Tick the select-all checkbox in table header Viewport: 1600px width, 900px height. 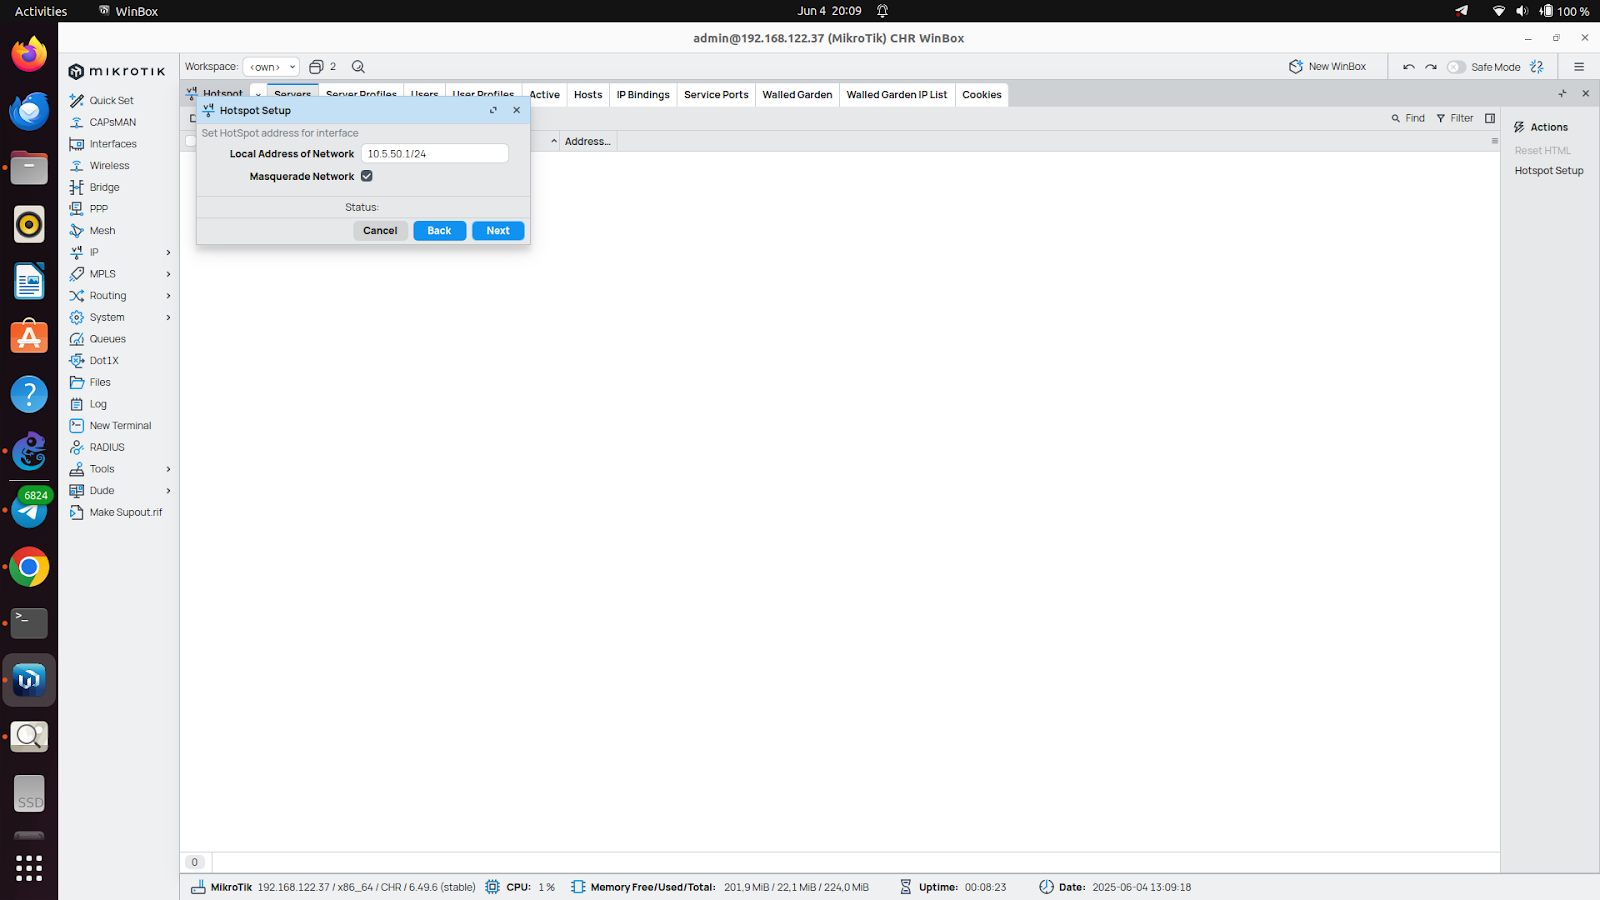click(190, 141)
